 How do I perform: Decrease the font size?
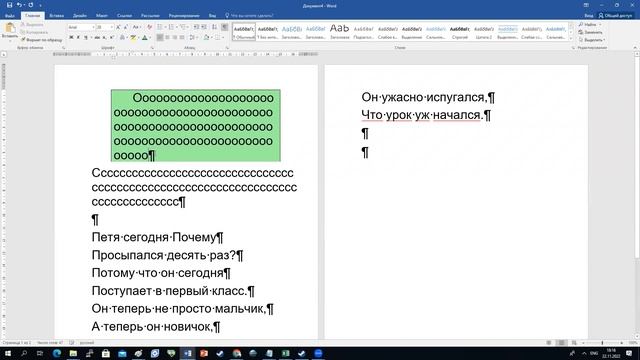pos(126,27)
